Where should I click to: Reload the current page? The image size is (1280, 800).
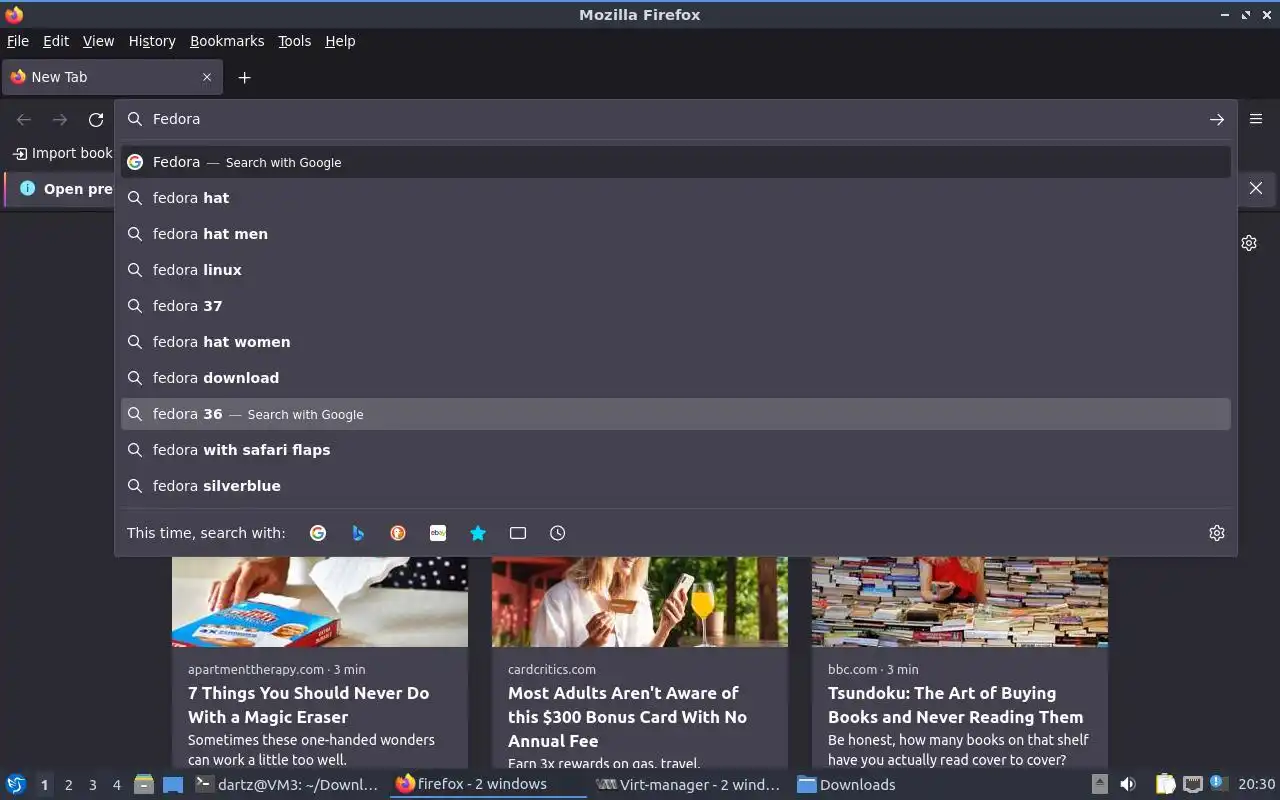[x=96, y=119]
